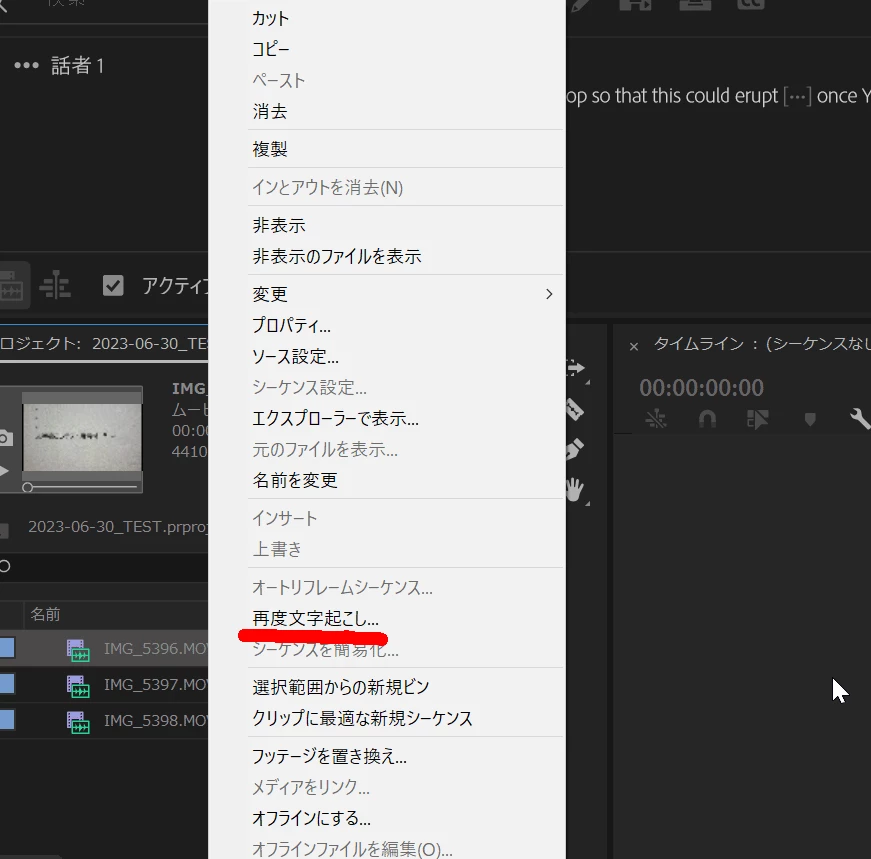Viewport: 871px width, 859px height.
Task: Click the 2023-06-30_TEST.prproj file name
Action: (118, 527)
